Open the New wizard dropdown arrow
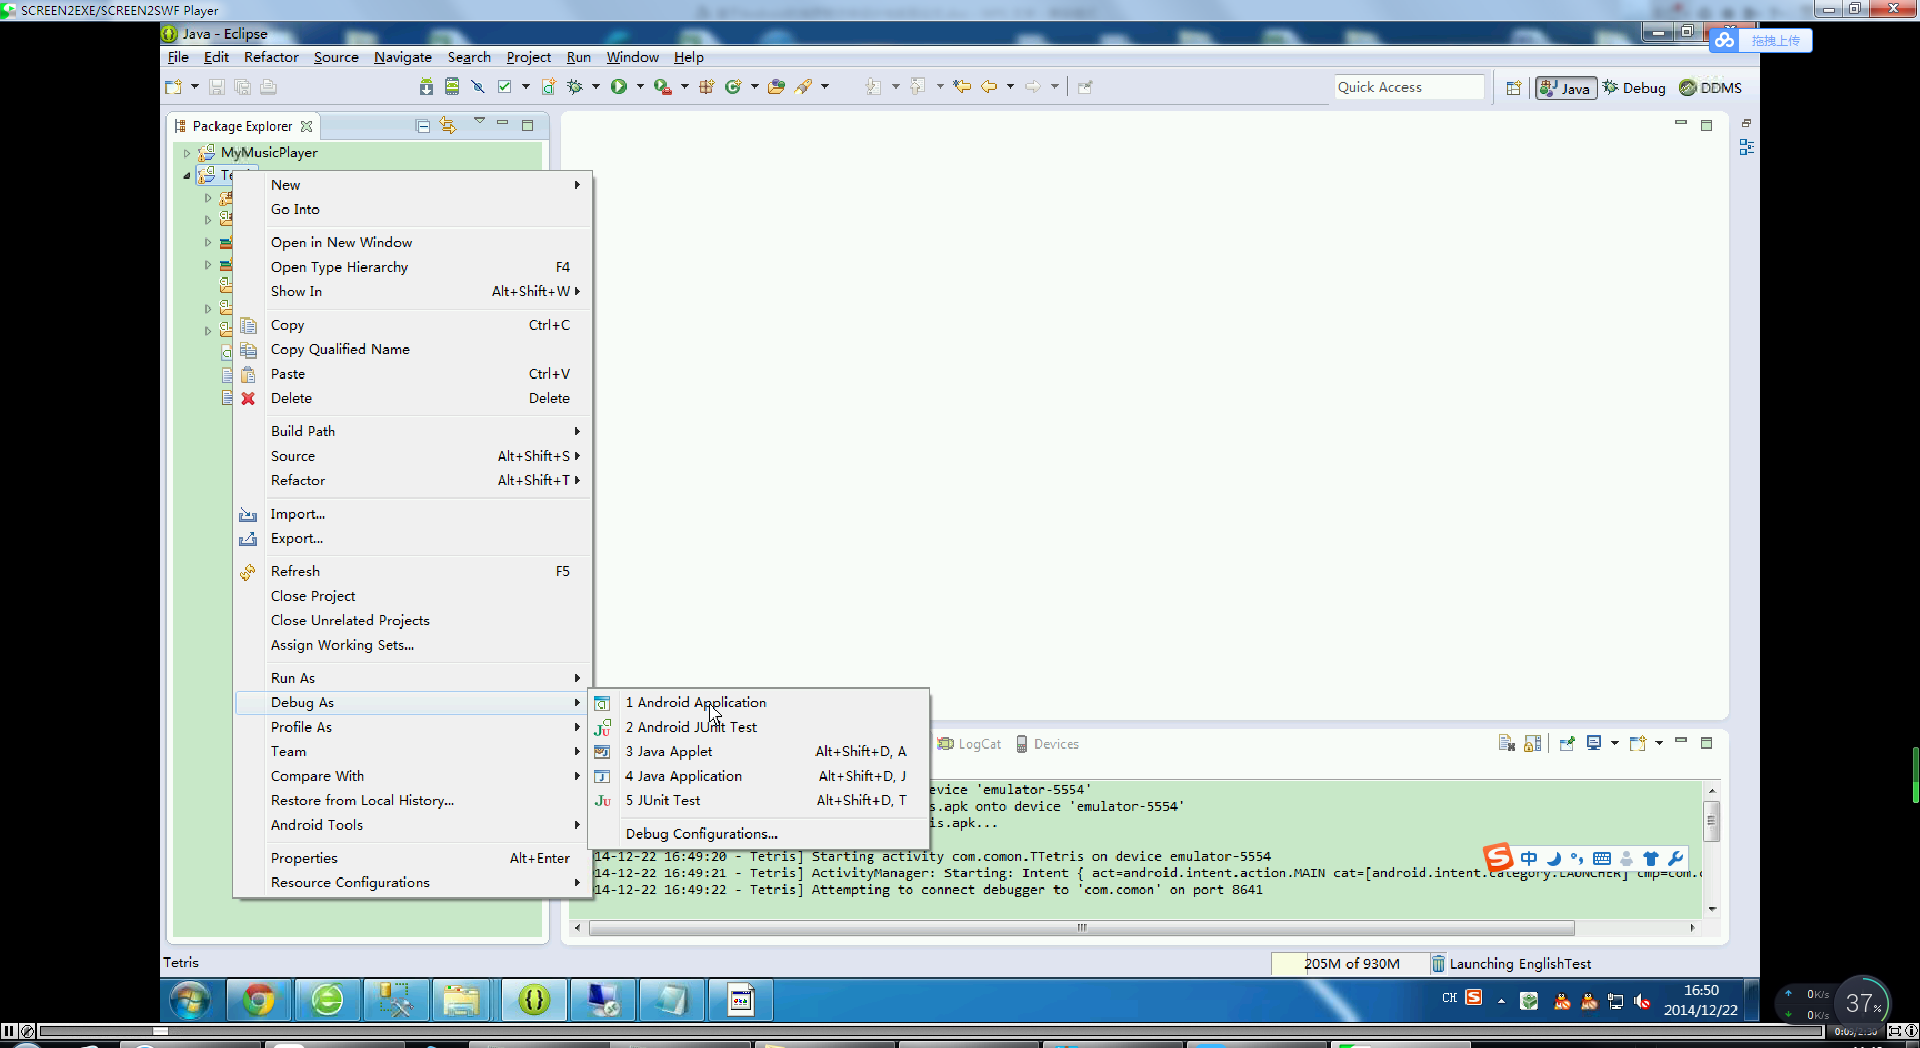Viewport: 1920px width, 1048px height. (x=195, y=87)
